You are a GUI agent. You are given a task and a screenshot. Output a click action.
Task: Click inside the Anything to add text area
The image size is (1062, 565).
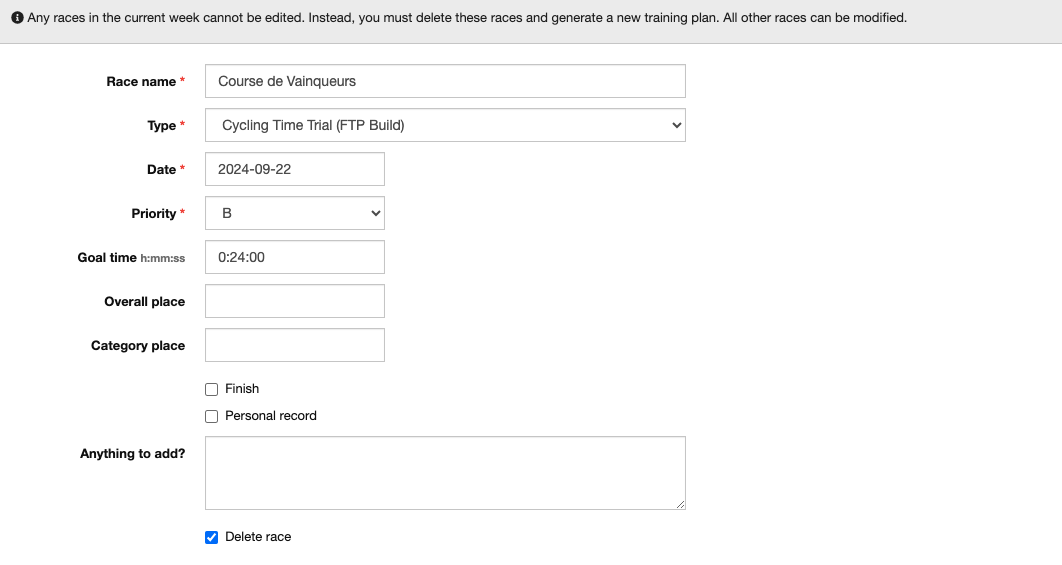pyautogui.click(x=445, y=472)
